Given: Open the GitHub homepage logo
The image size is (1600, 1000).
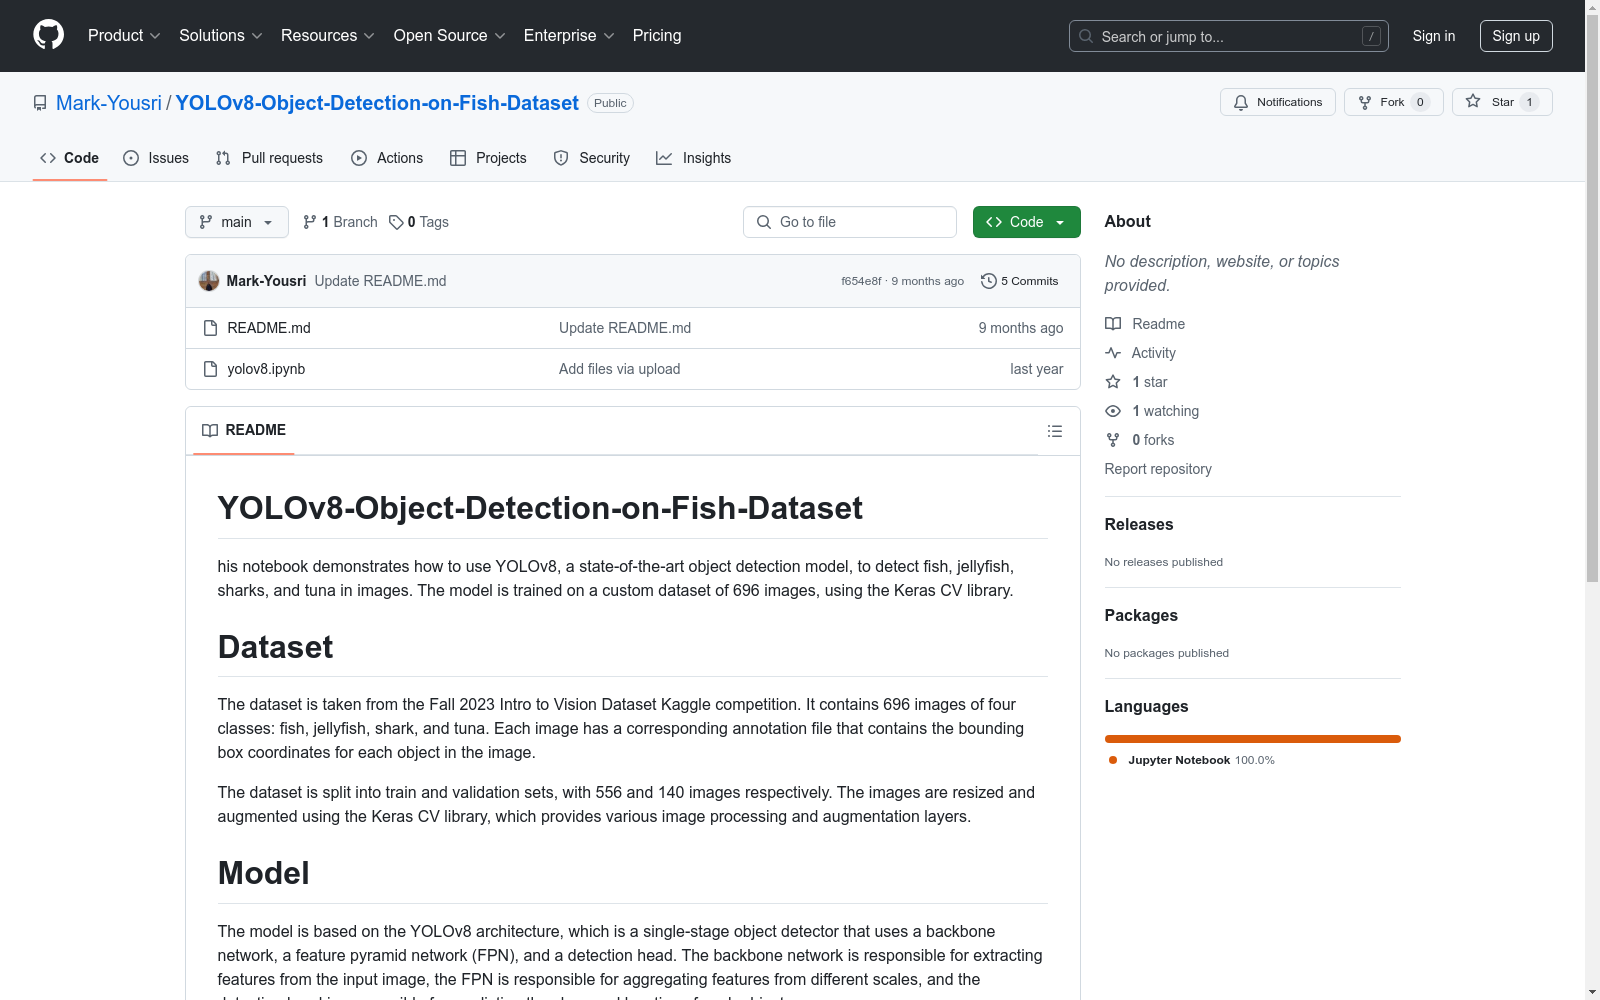Looking at the screenshot, I should [48, 35].
